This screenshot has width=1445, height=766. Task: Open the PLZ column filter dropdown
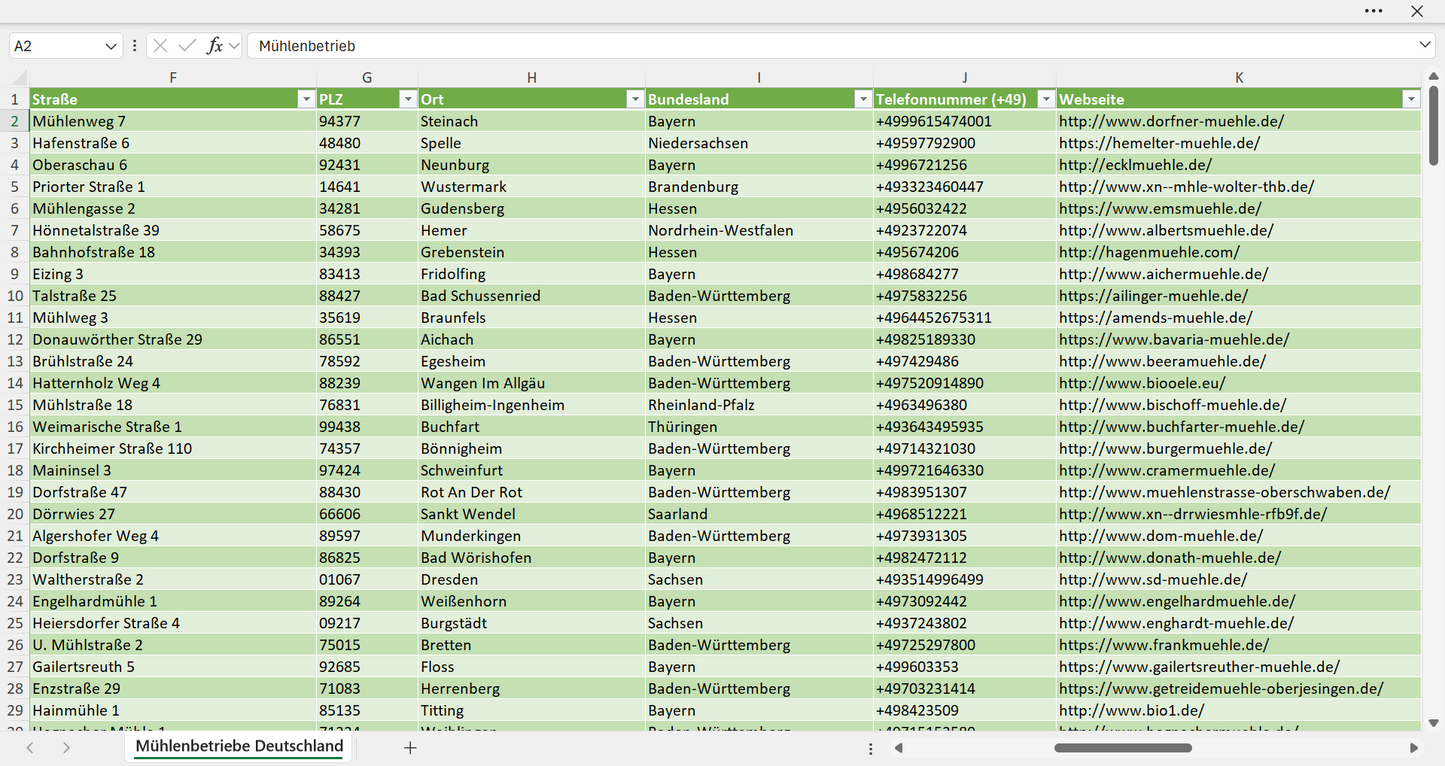[407, 99]
